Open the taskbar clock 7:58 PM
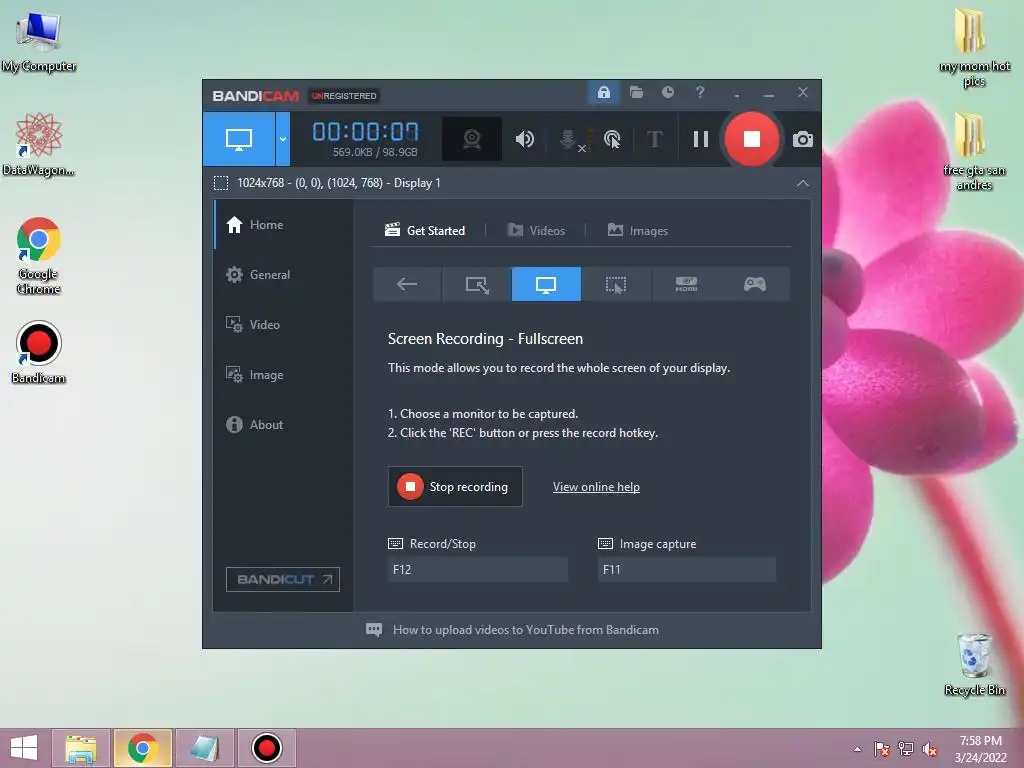 click(980, 749)
